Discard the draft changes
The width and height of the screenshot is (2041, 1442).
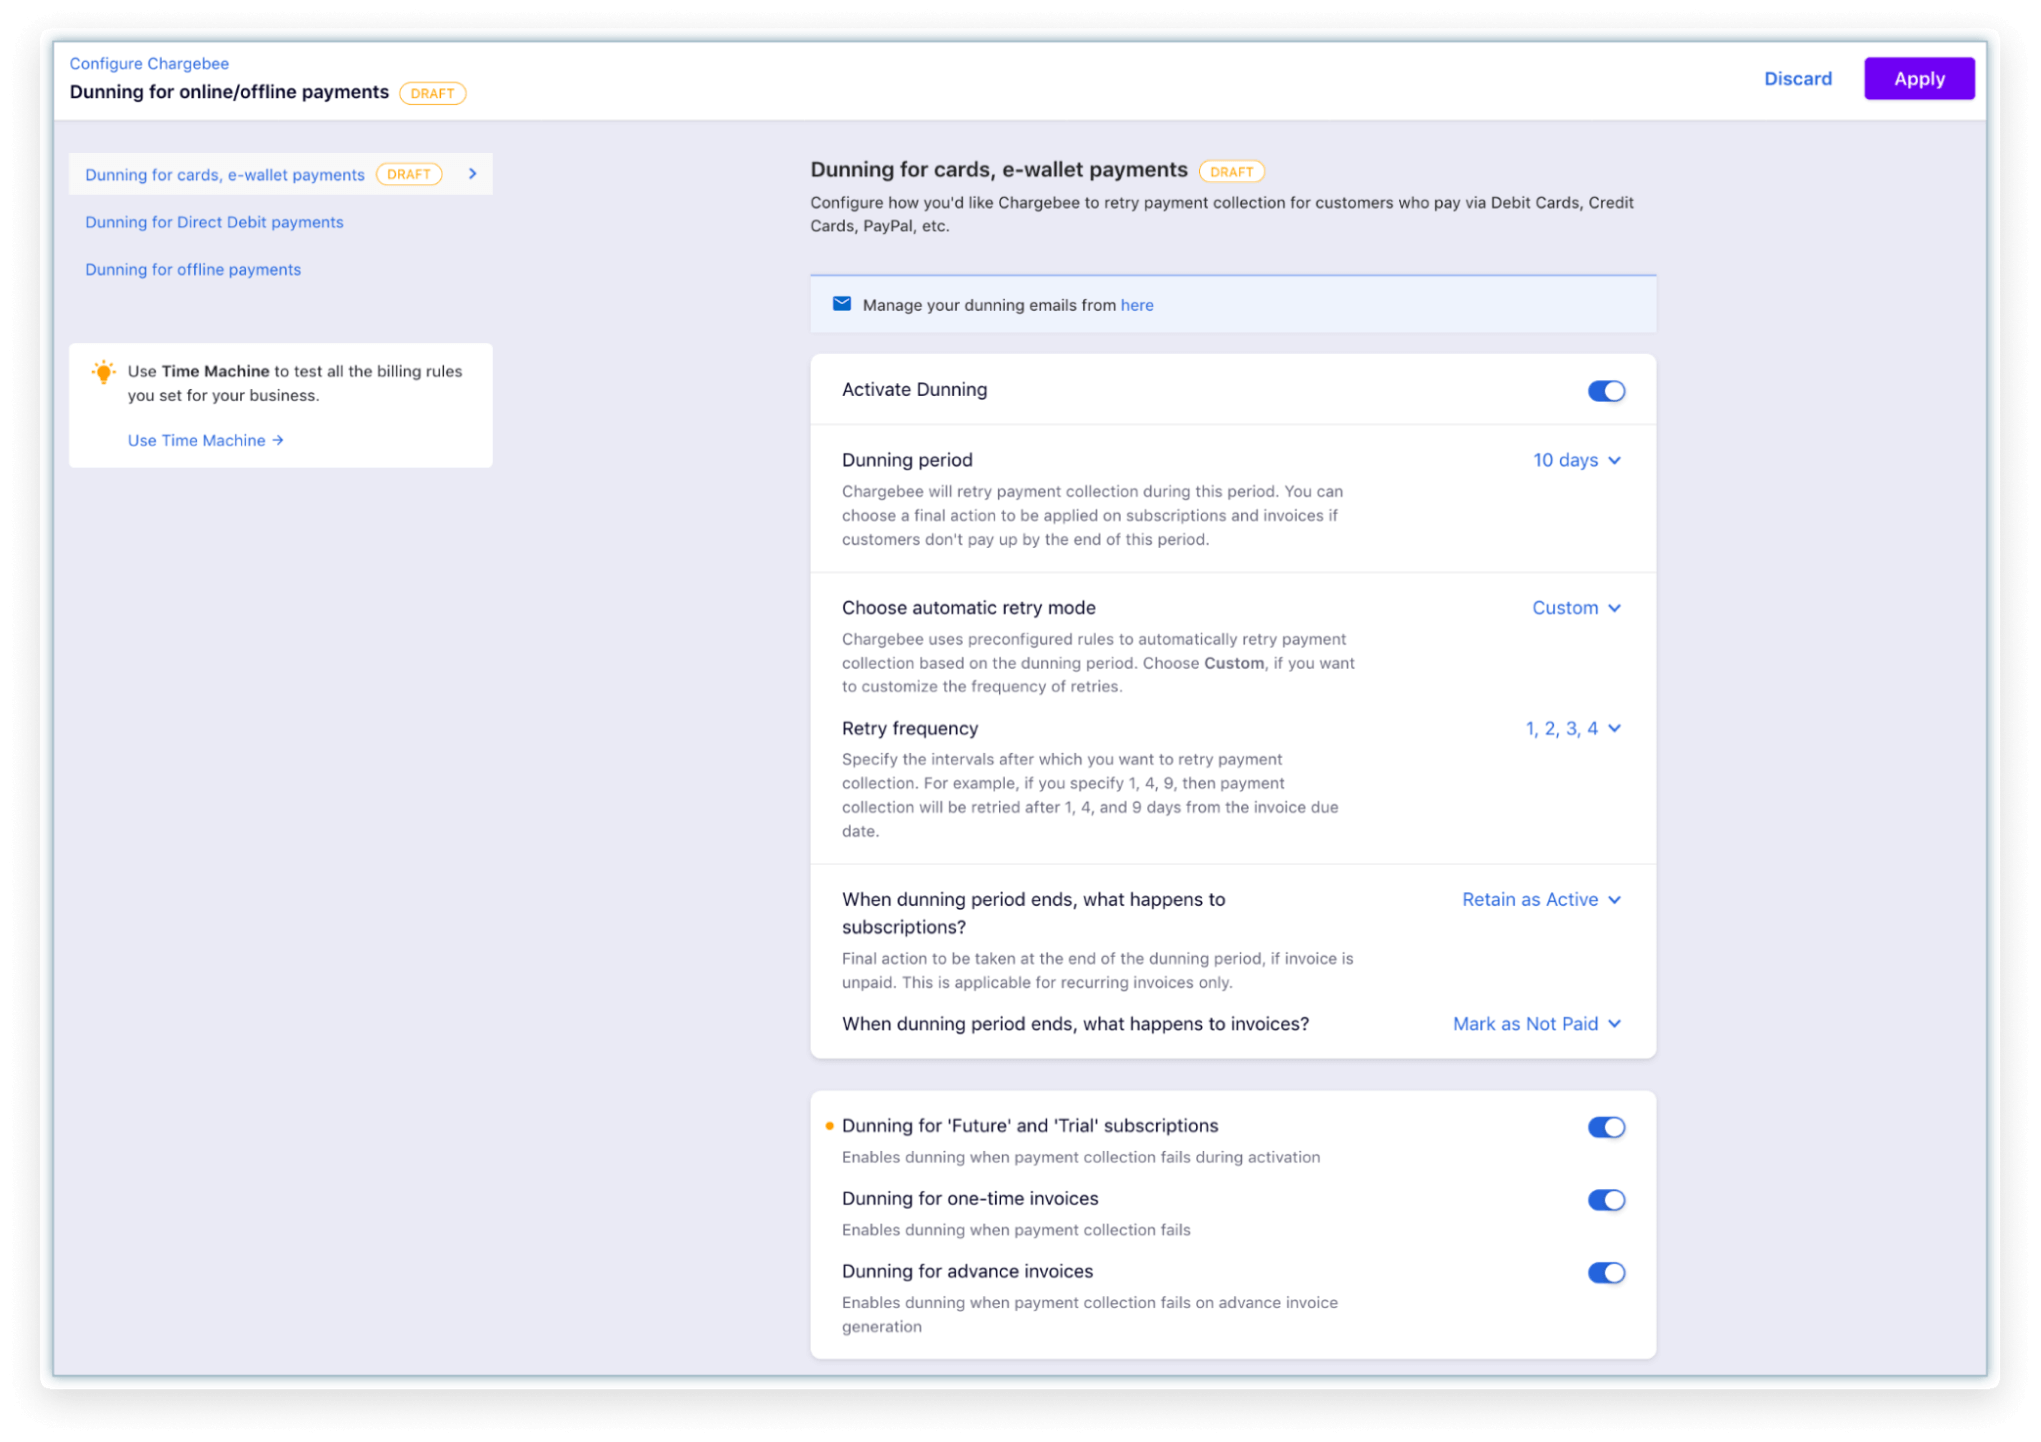(1798, 78)
